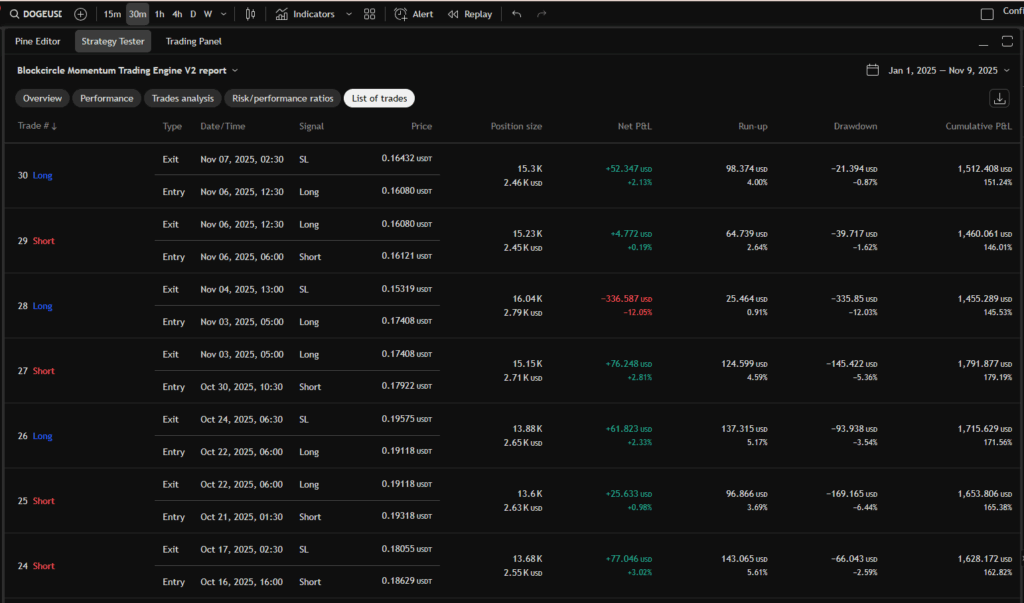Open the Risk/performance ratios section

coord(282,98)
